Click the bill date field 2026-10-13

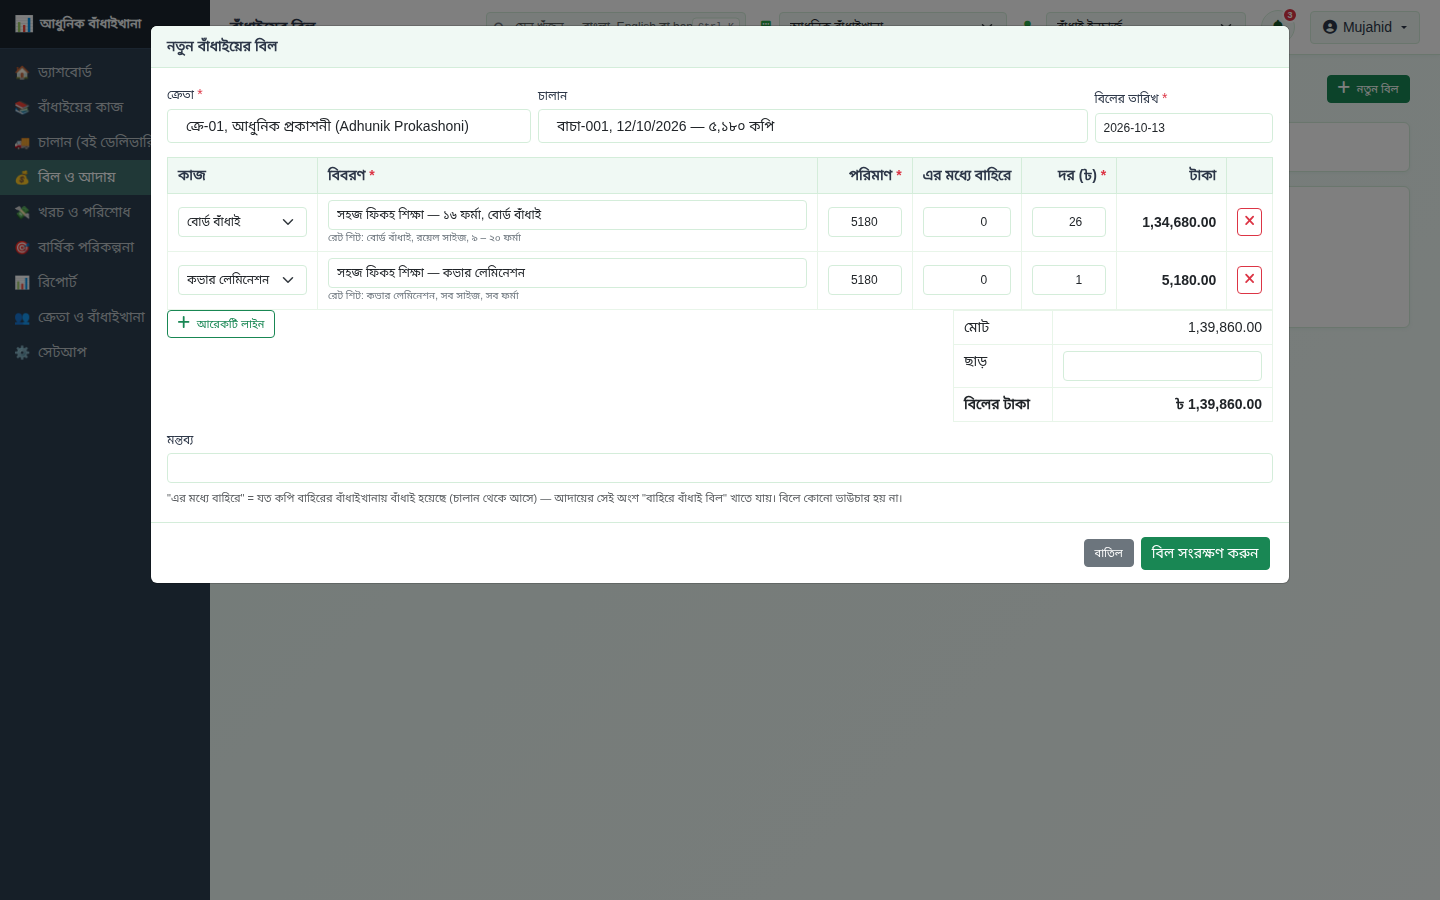(1183, 128)
